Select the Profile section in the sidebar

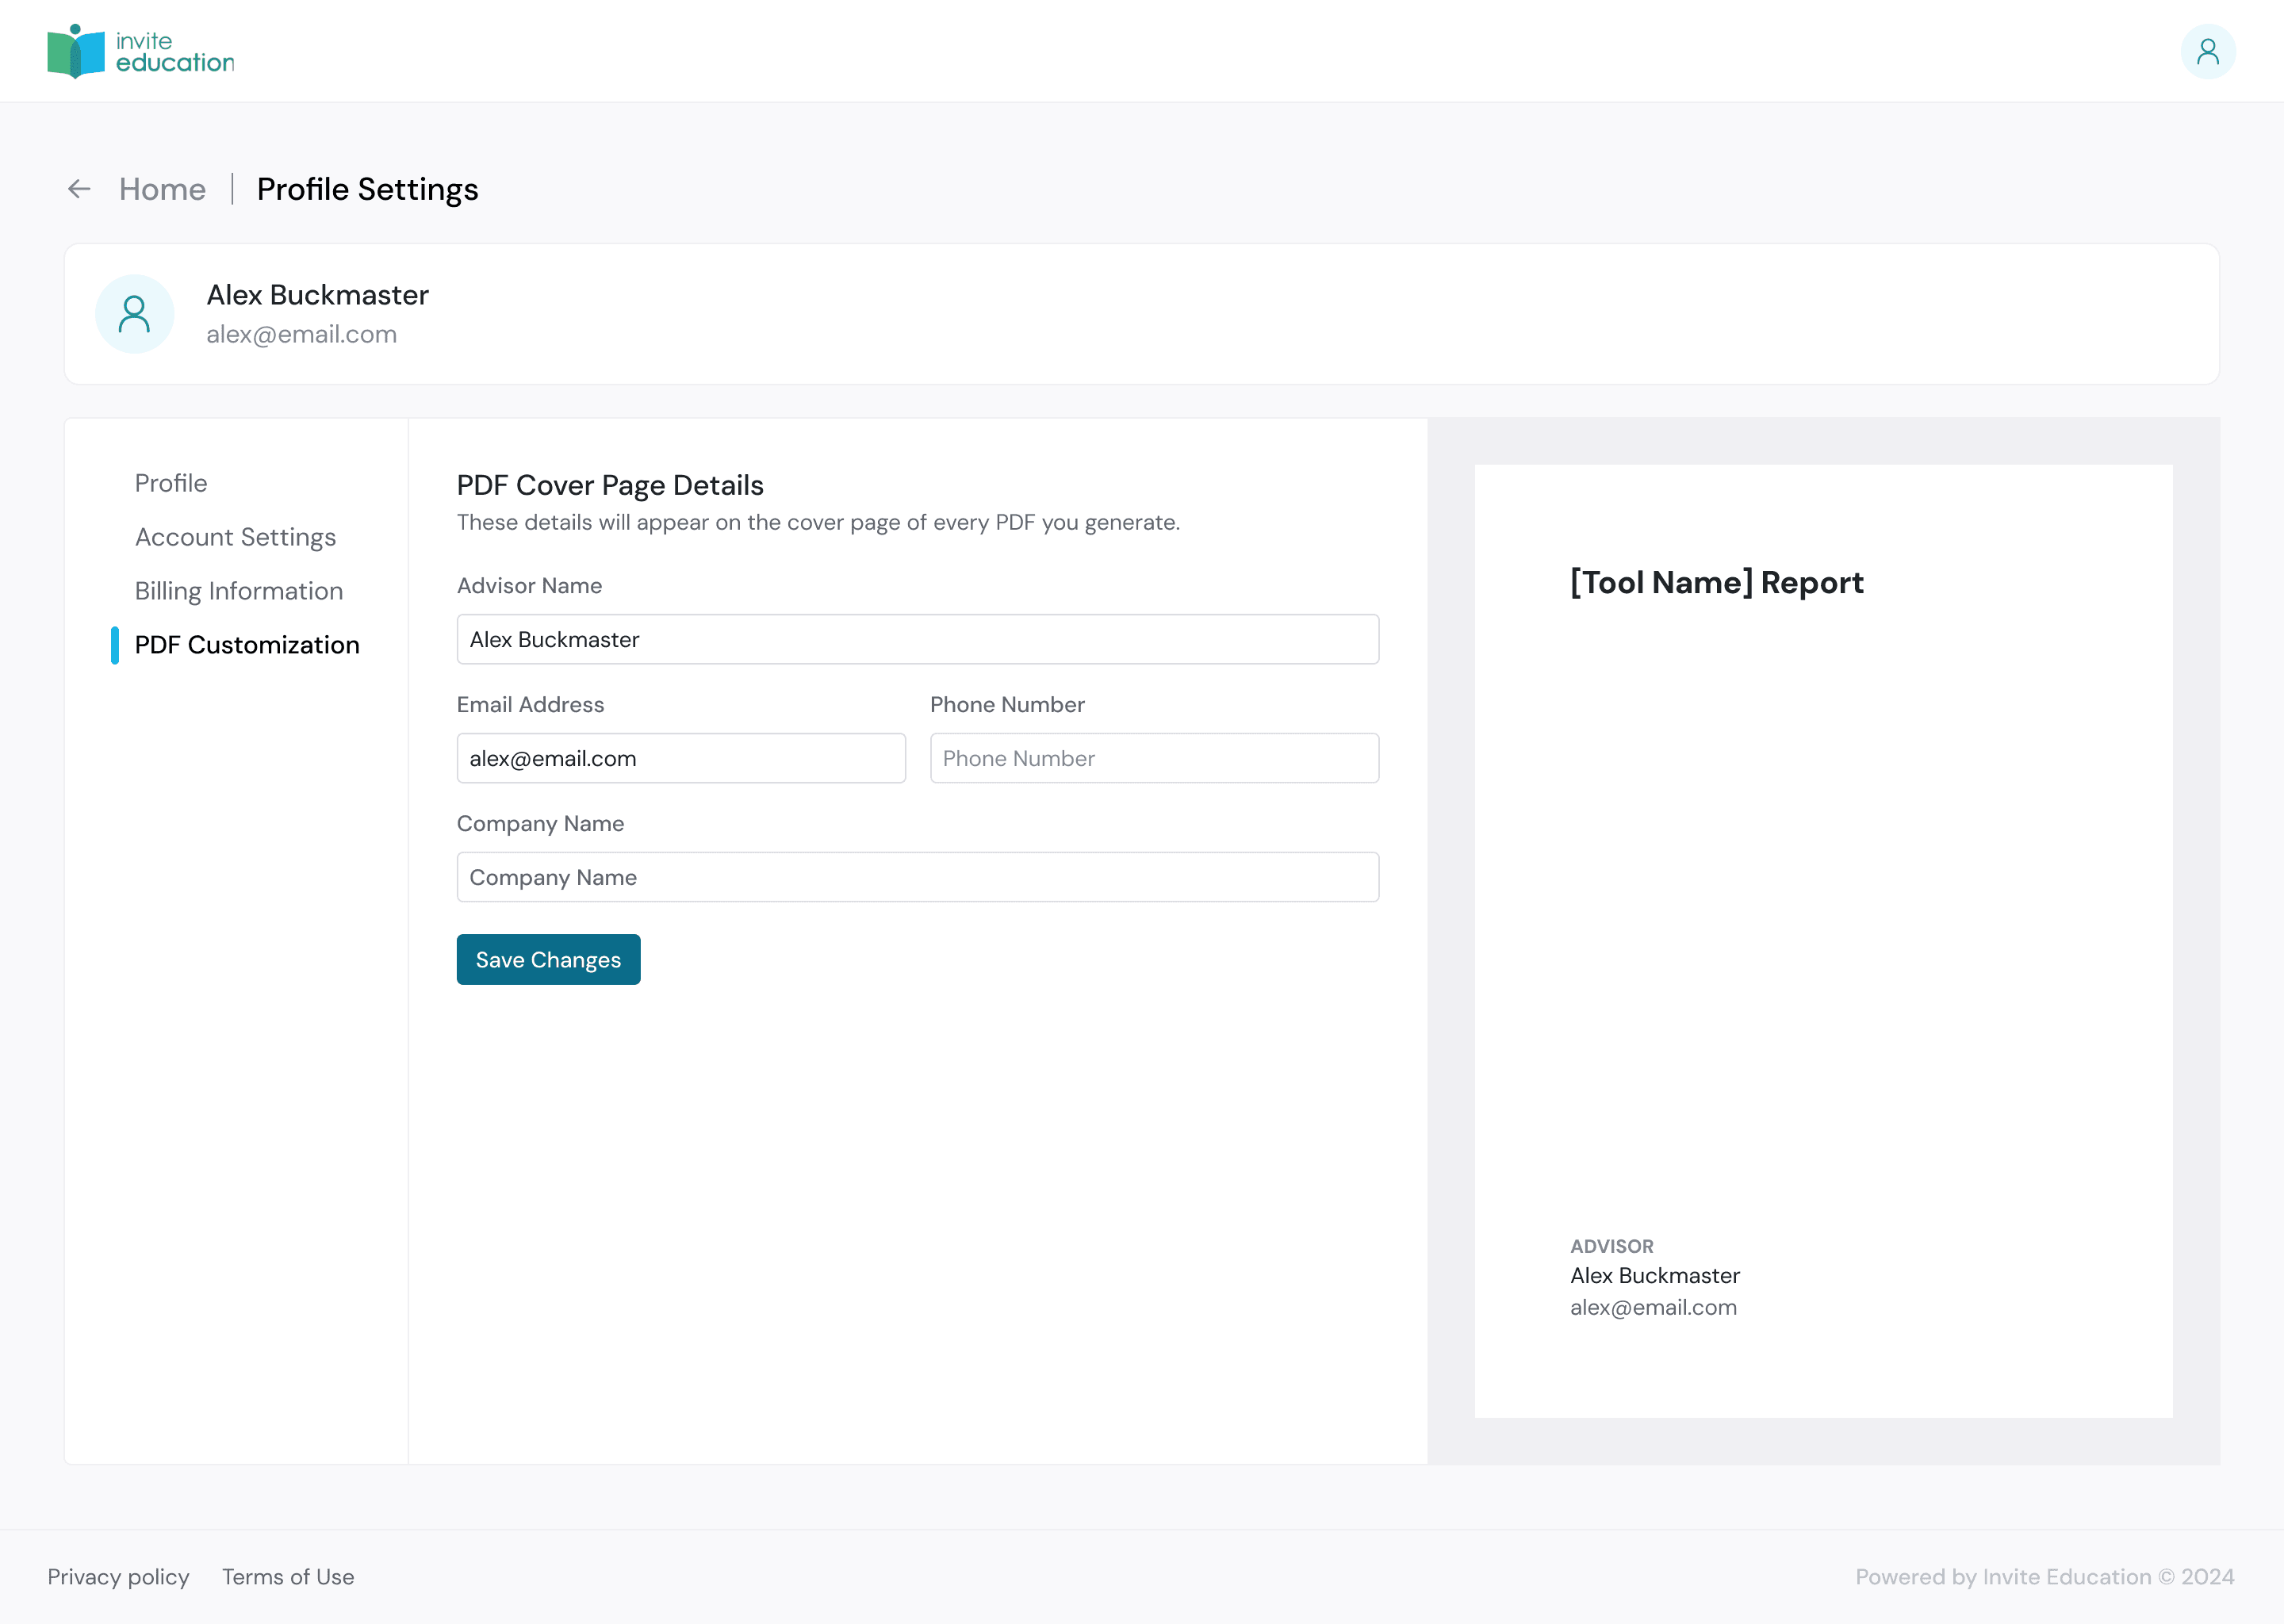pos(171,483)
